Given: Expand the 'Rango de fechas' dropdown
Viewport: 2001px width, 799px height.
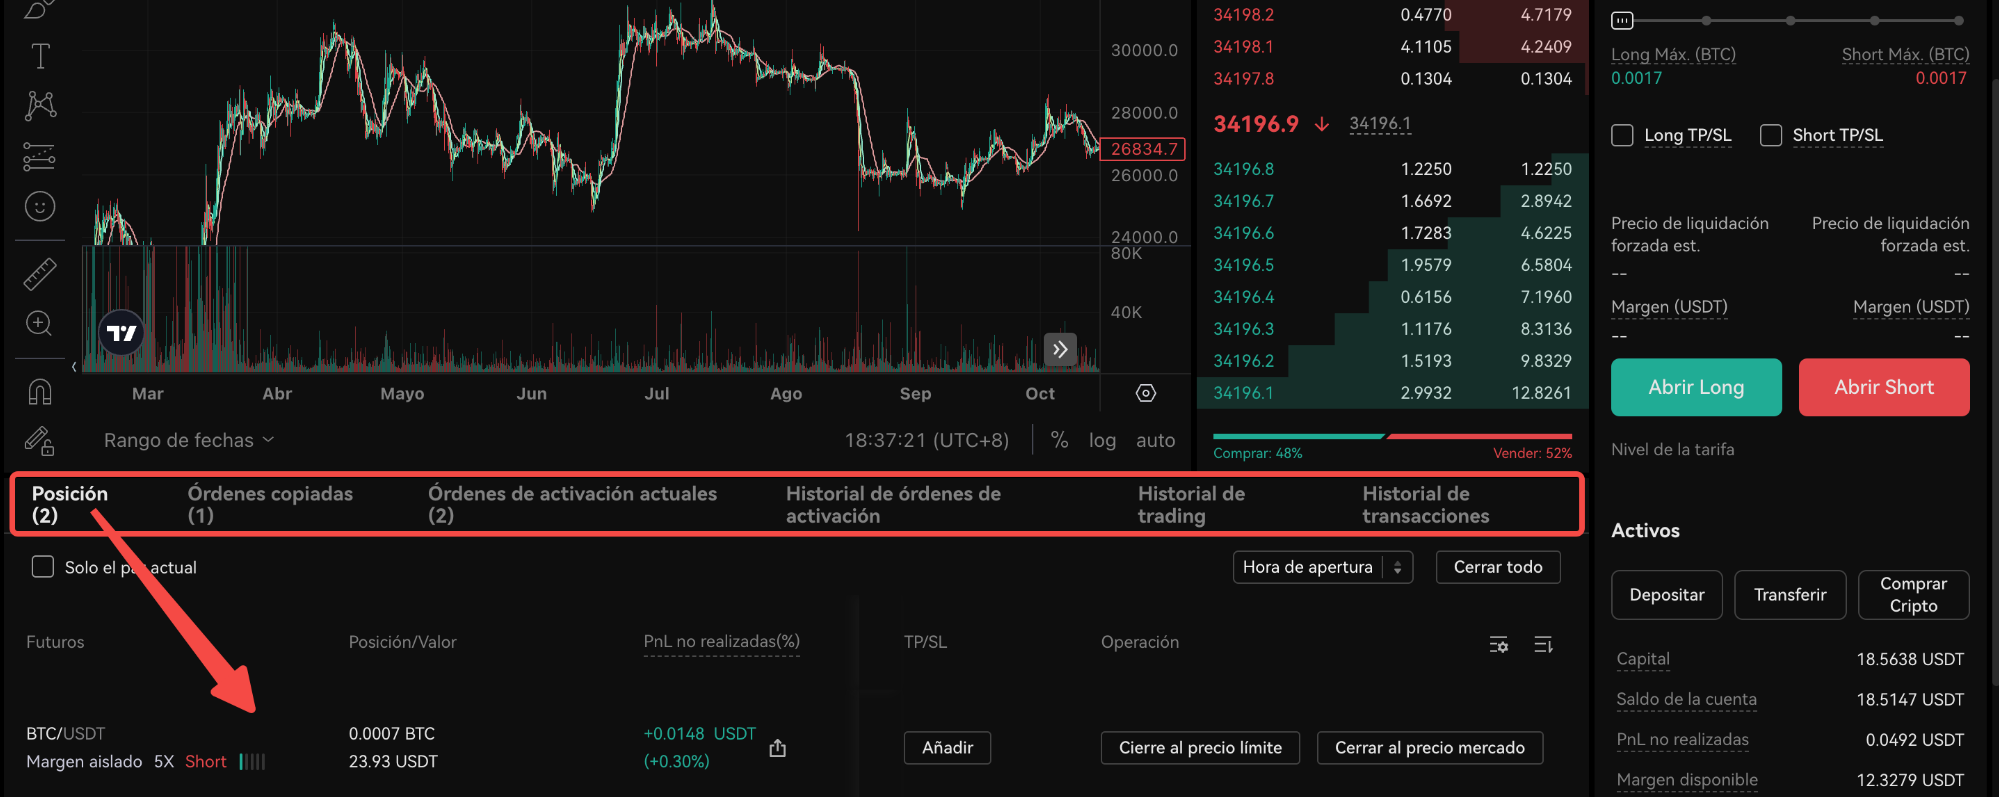Looking at the screenshot, I should pos(189,440).
